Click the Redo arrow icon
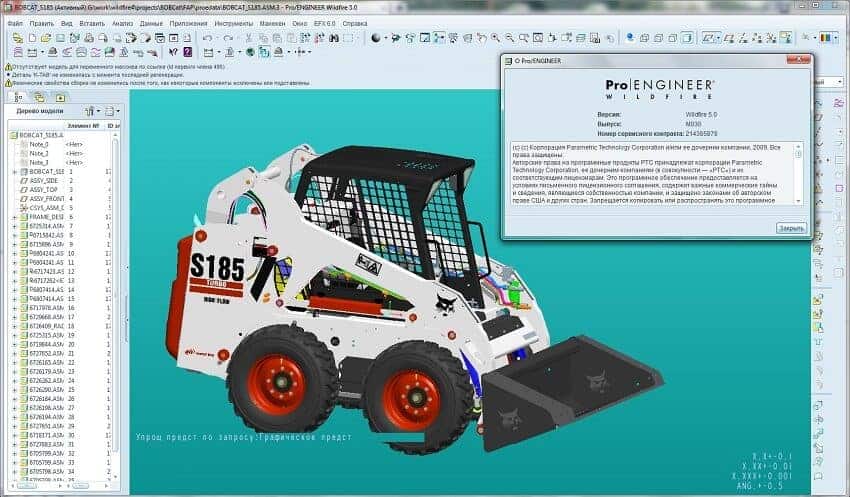 [x=228, y=38]
